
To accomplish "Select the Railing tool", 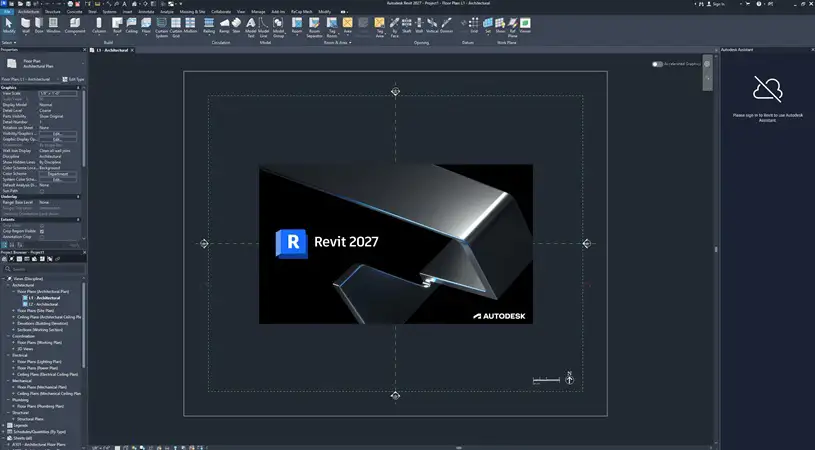I will tap(209, 25).
